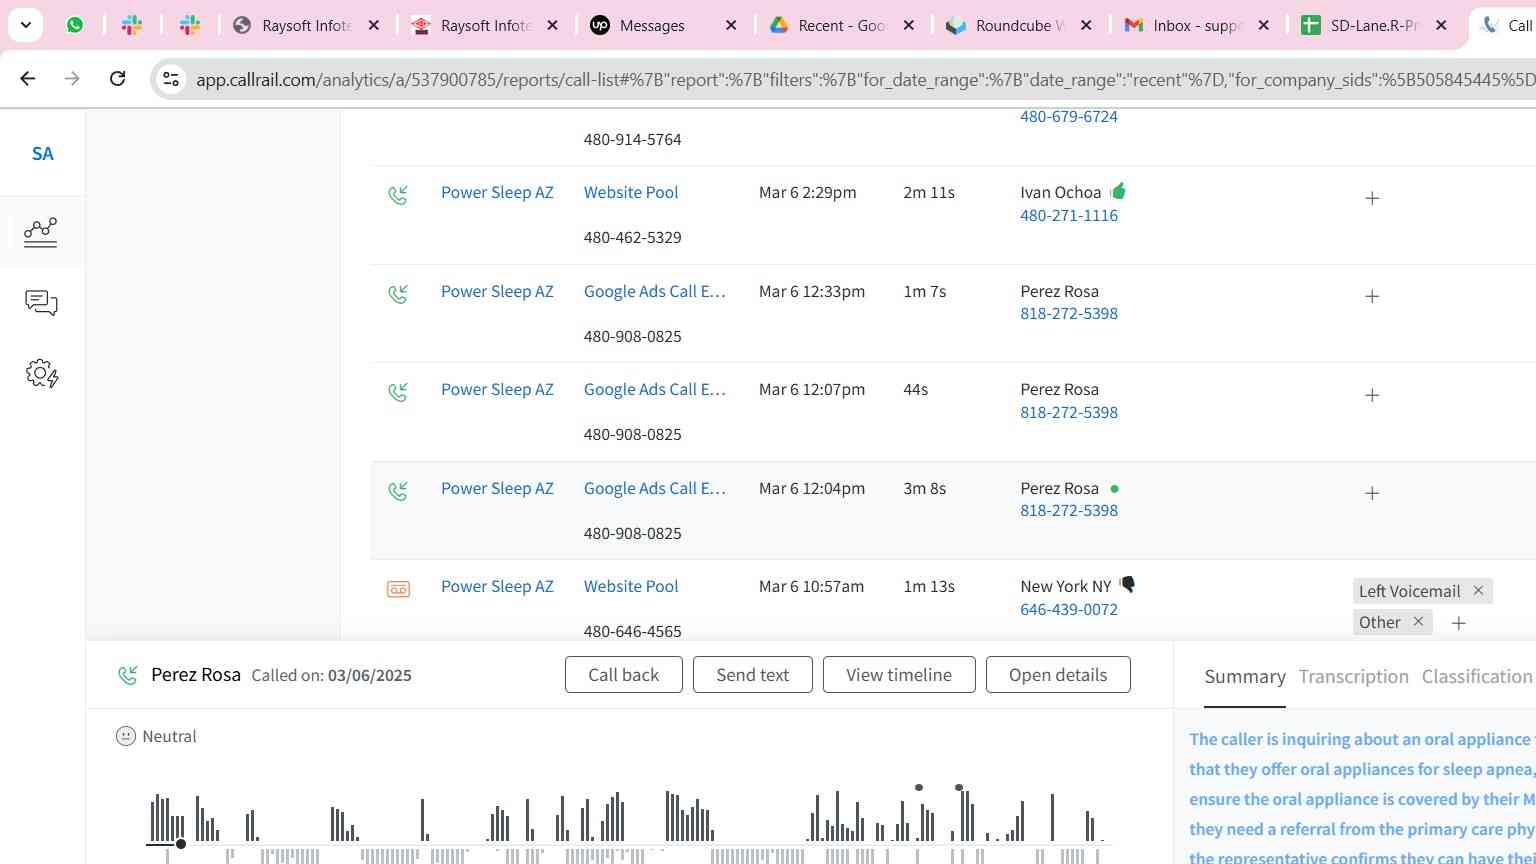Screen dimensions: 1536x864
Task: Open Website Pool link for Mar 6 2:29pm
Action: click(631, 192)
